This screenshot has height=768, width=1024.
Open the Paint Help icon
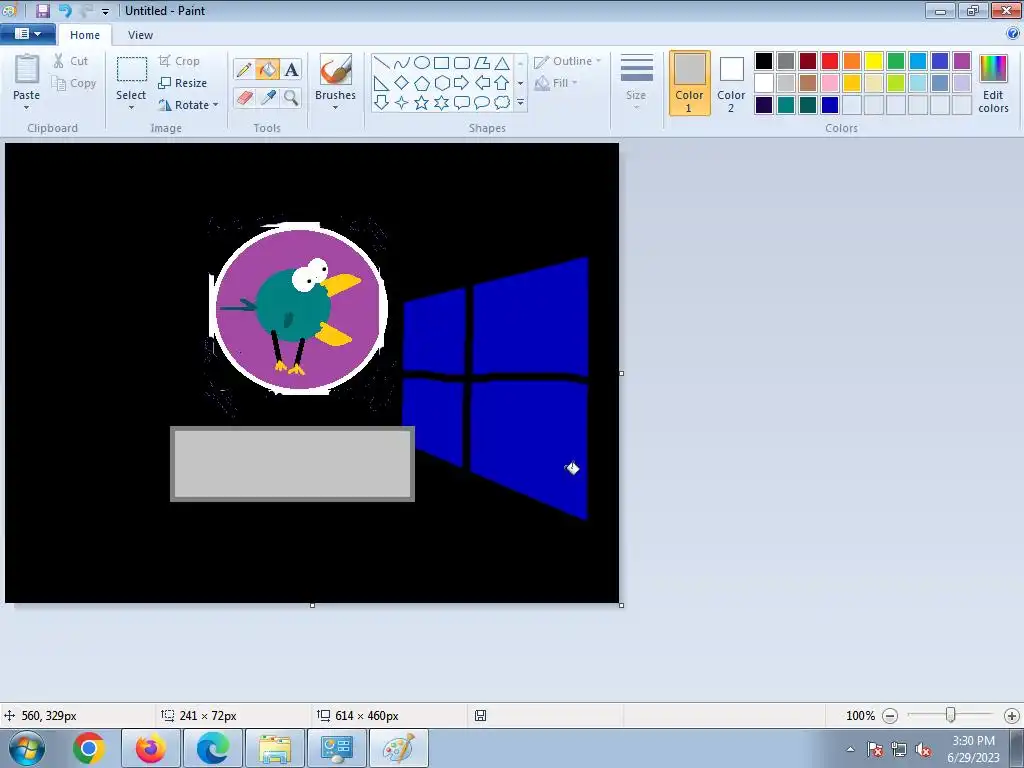click(1013, 33)
